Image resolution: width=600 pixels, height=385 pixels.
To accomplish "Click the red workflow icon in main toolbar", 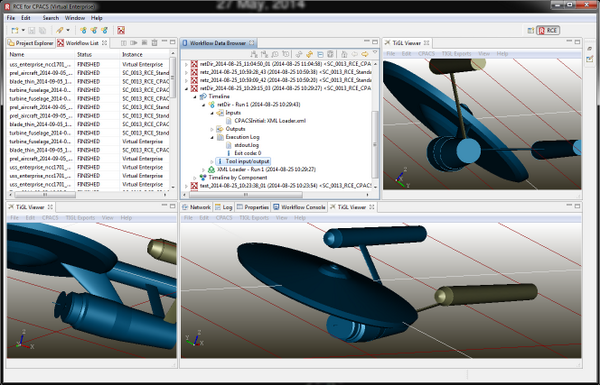I will 121,30.
